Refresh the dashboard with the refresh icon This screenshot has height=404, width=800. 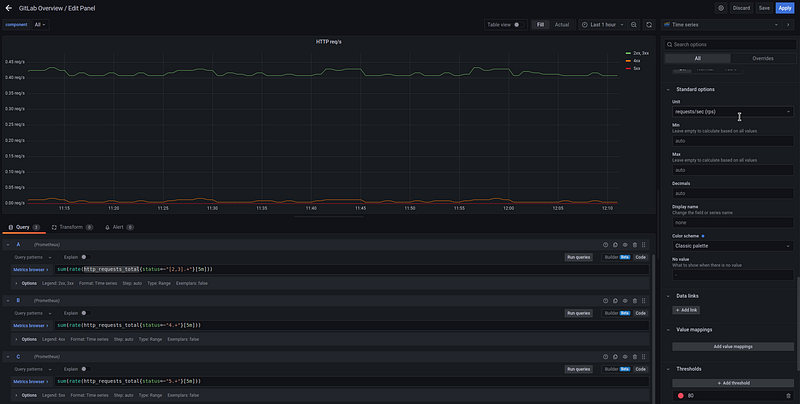pyautogui.click(x=649, y=24)
